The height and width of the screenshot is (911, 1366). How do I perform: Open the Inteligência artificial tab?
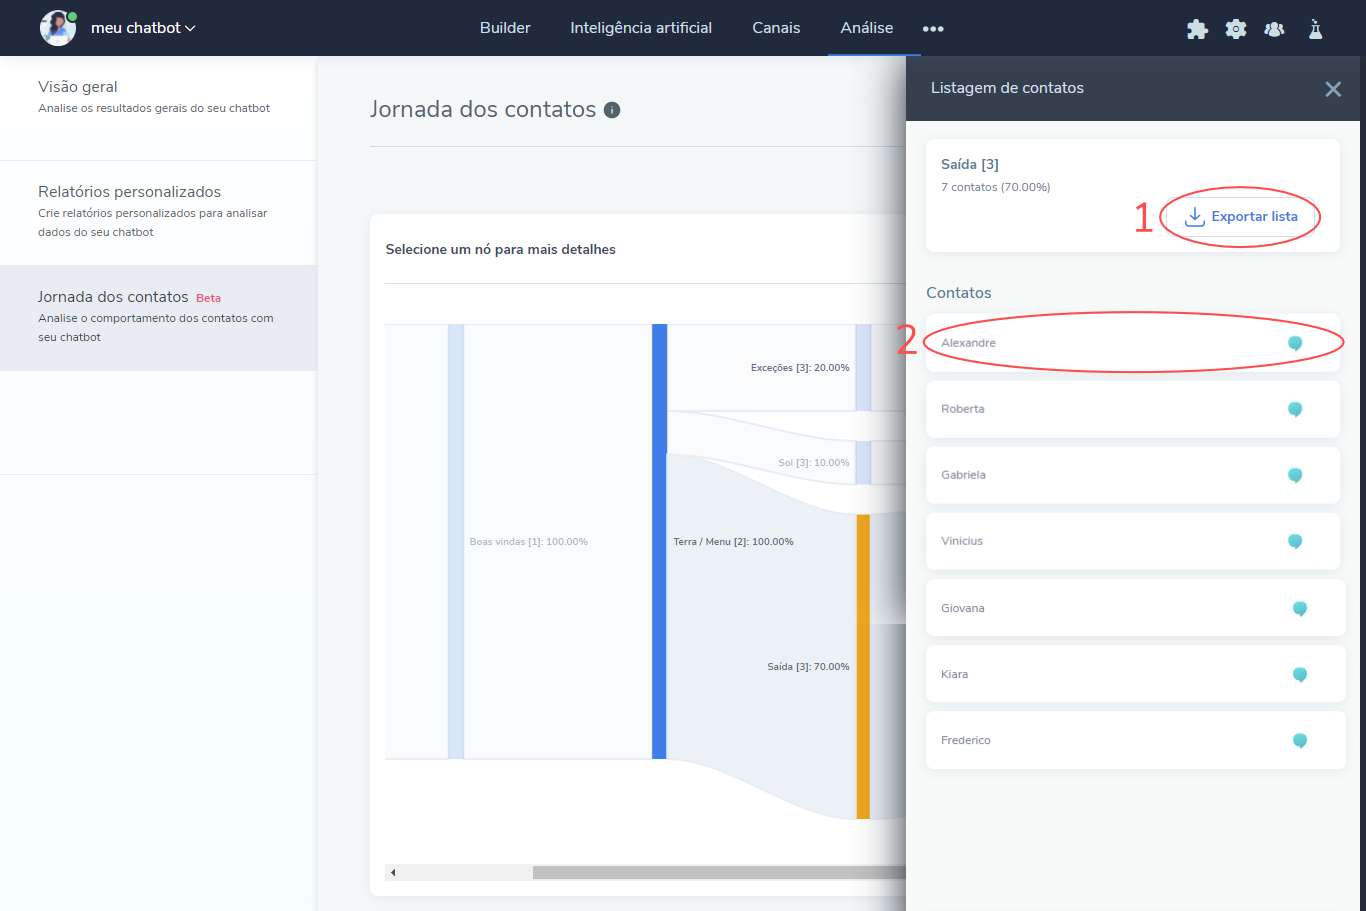click(x=641, y=28)
